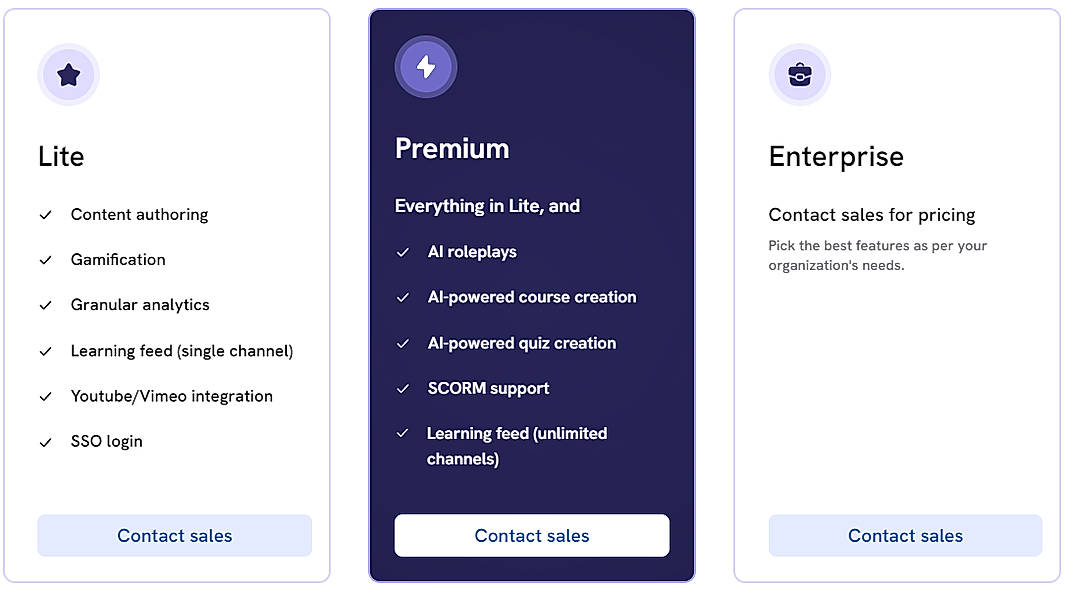Click Contact sales for the Enterprise plan
Image resolution: width=1070 pixels, height=591 pixels.
(x=905, y=535)
